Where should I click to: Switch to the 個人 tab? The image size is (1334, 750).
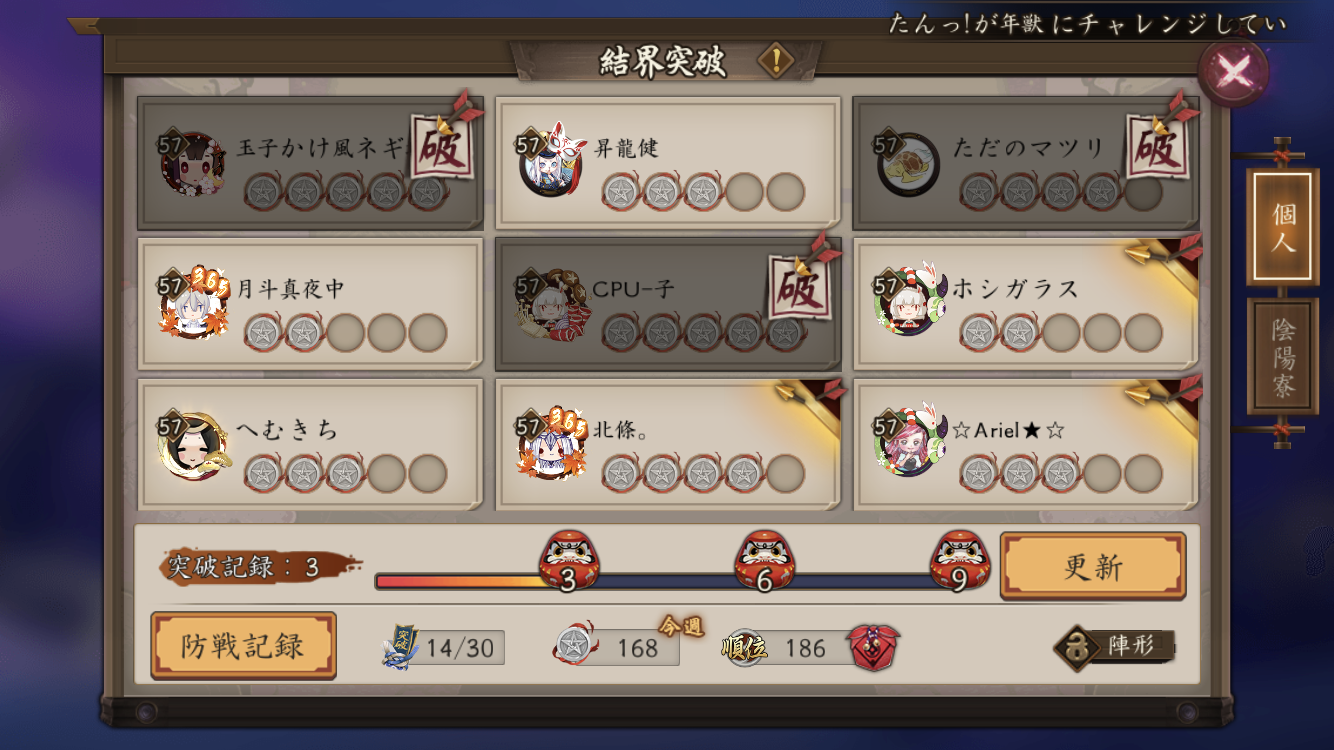coord(1283,228)
